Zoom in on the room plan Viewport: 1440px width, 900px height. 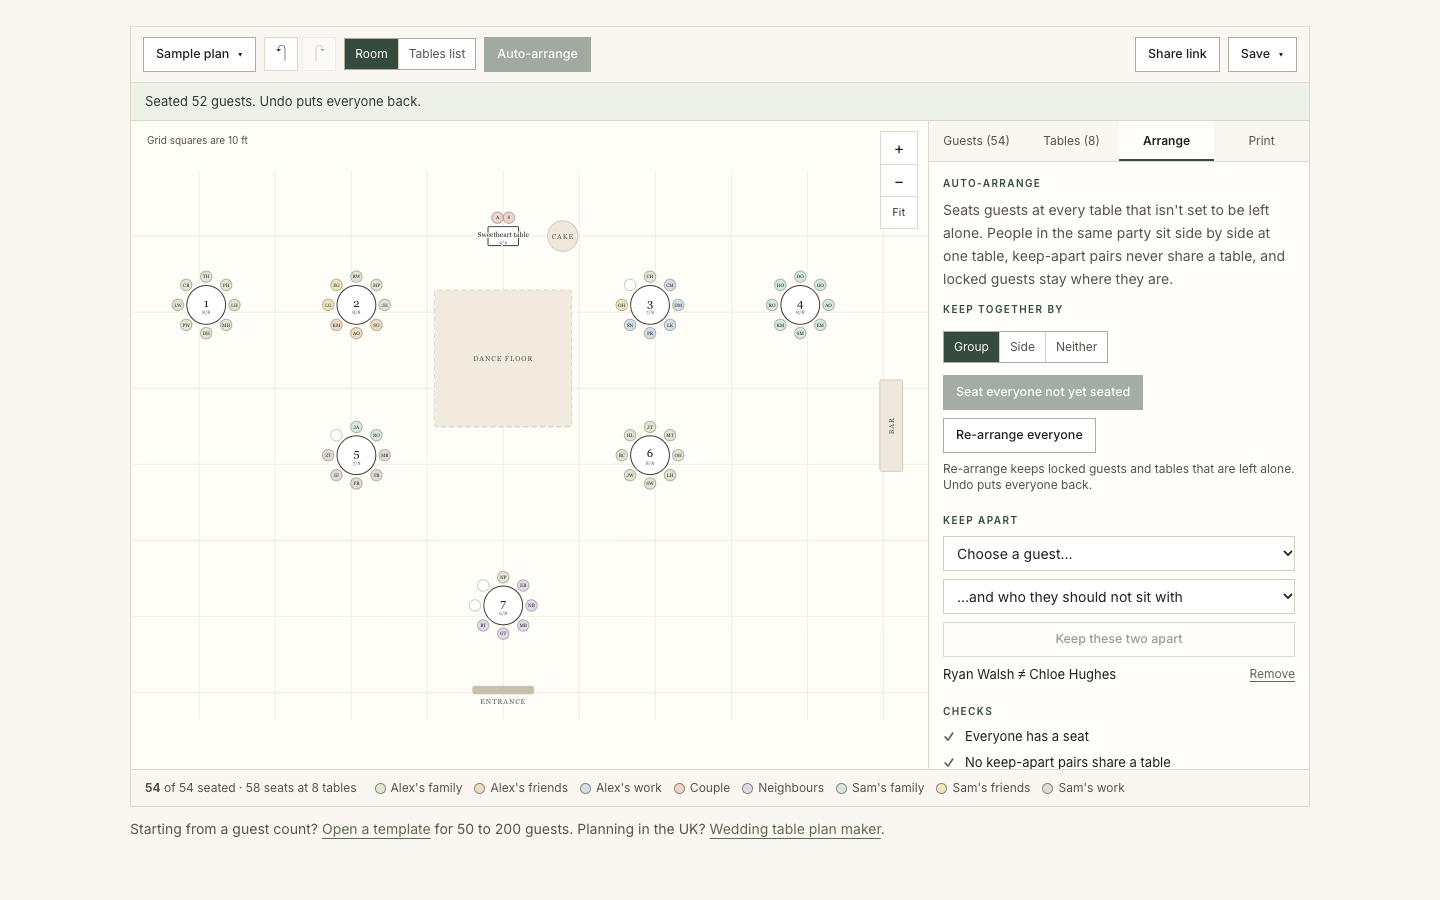pos(899,149)
